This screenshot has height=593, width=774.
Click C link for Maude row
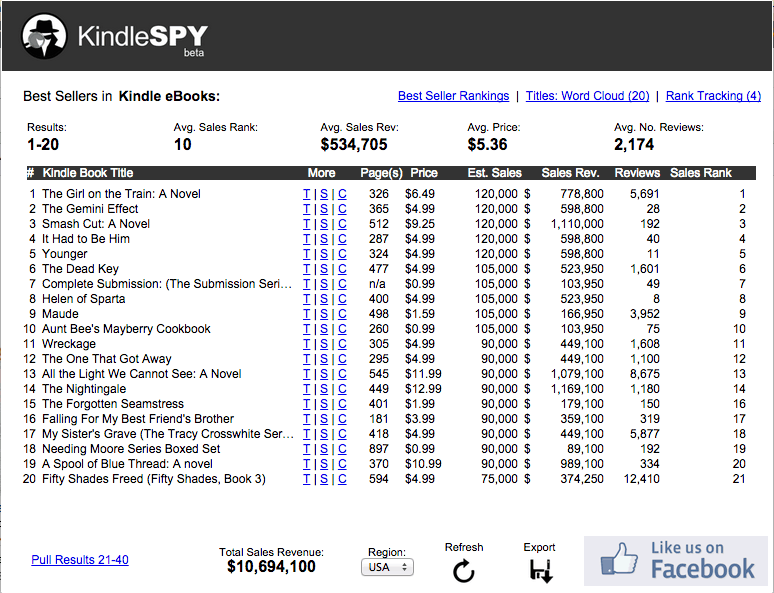pos(342,314)
